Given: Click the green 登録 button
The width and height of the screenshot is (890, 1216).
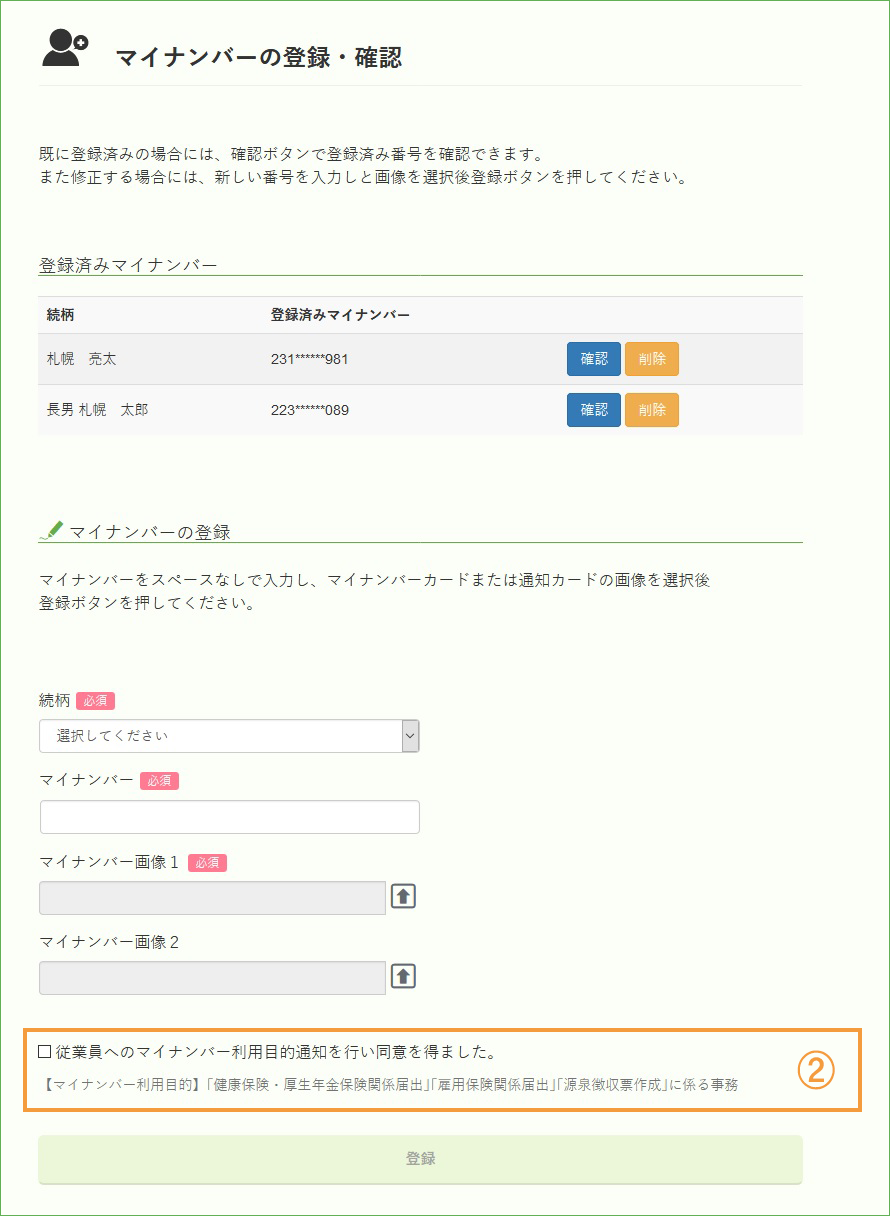Looking at the screenshot, I should pos(420,1159).
